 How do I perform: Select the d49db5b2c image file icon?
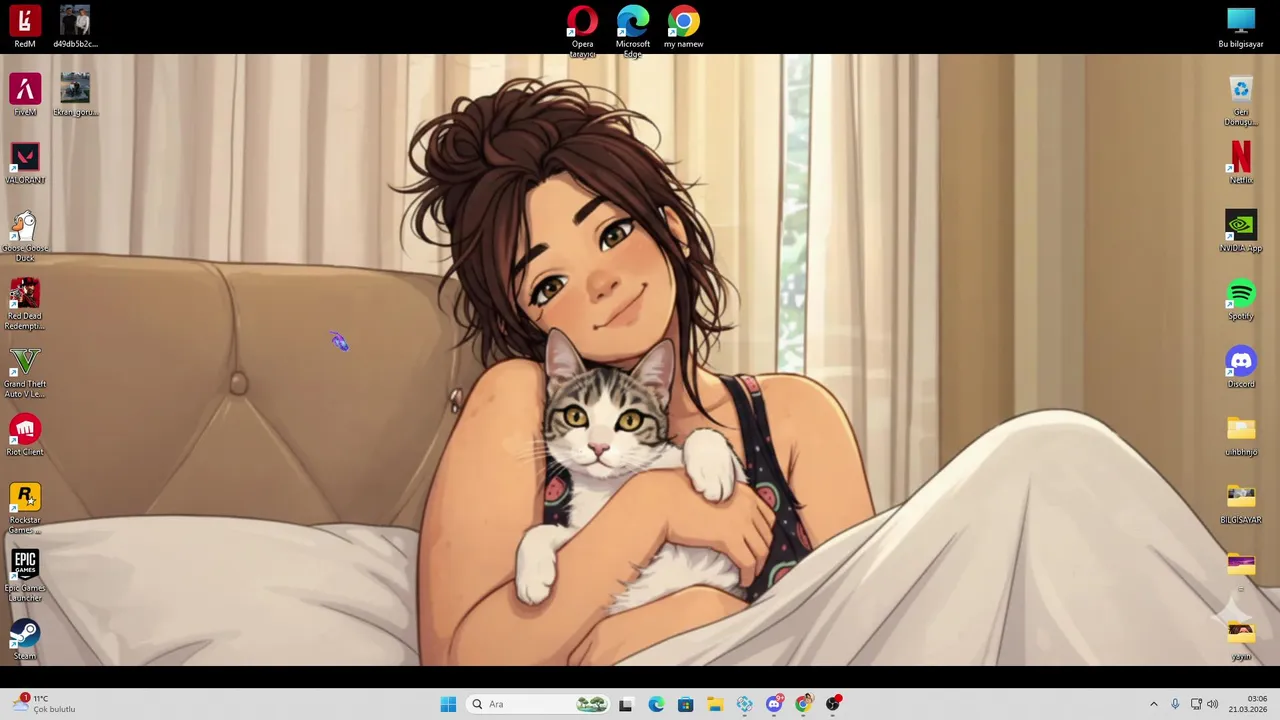pyautogui.click(x=75, y=27)
